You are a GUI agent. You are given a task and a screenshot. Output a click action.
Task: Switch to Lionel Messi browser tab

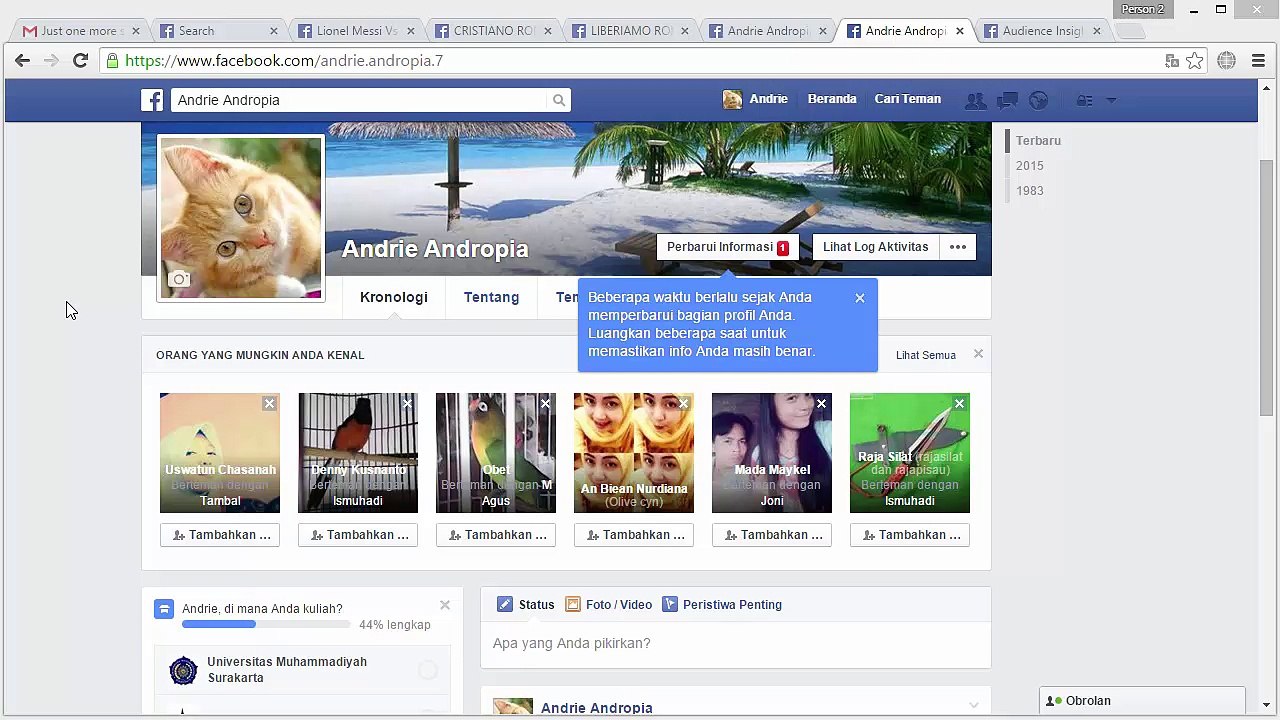(x=355, y=31)
